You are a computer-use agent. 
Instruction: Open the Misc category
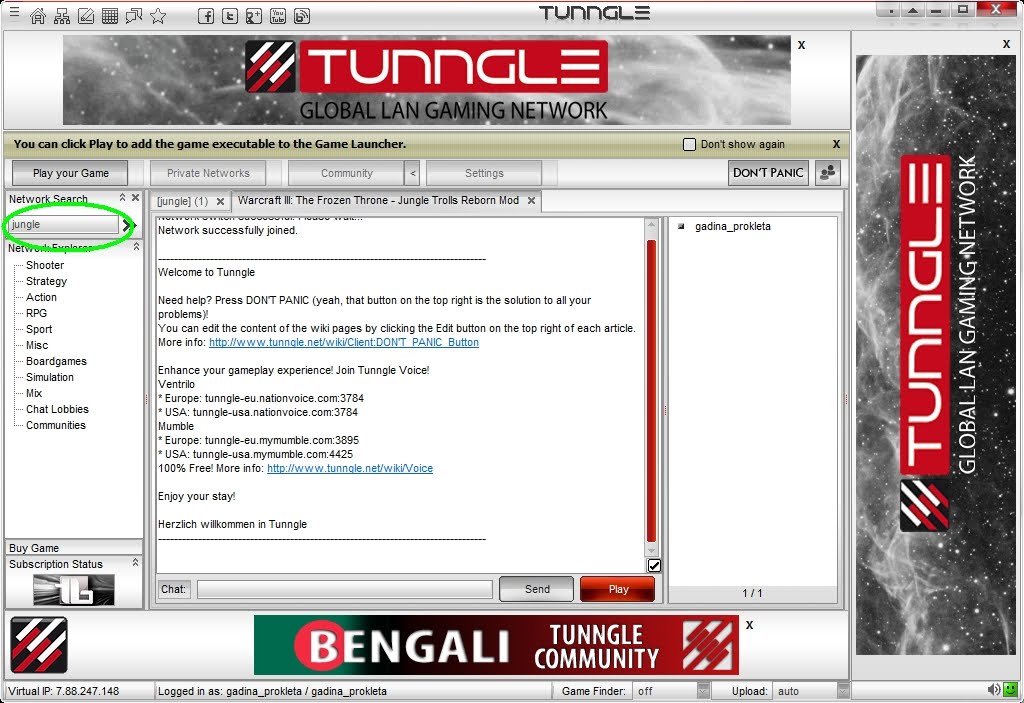37,345
